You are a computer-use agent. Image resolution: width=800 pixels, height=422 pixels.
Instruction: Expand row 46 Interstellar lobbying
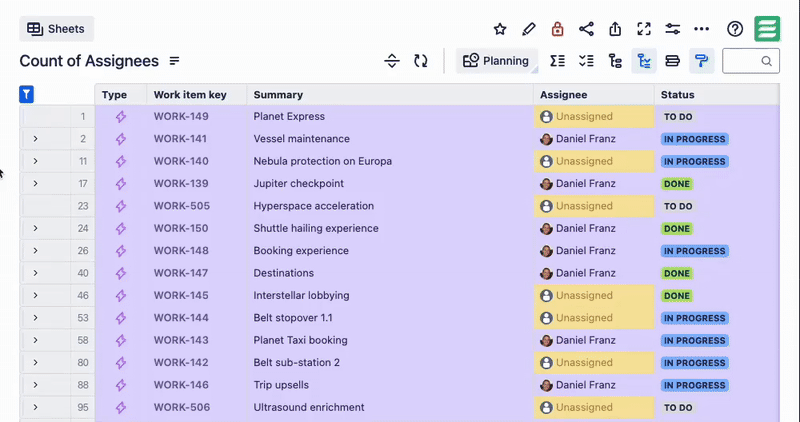tap(35, 295)
